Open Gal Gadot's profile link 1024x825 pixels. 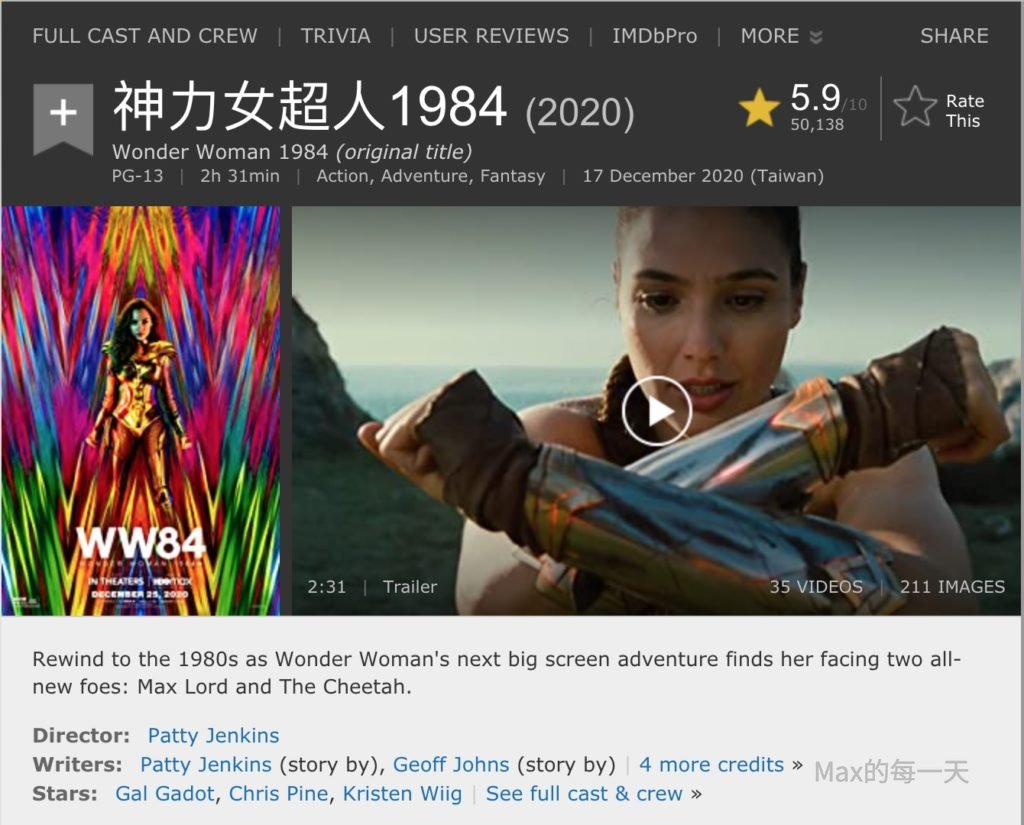(165, 794)
